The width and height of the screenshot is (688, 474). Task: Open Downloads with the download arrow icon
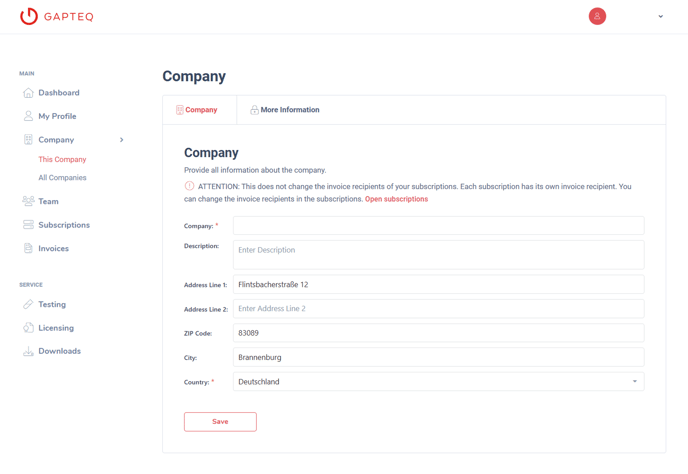point(28,351)
